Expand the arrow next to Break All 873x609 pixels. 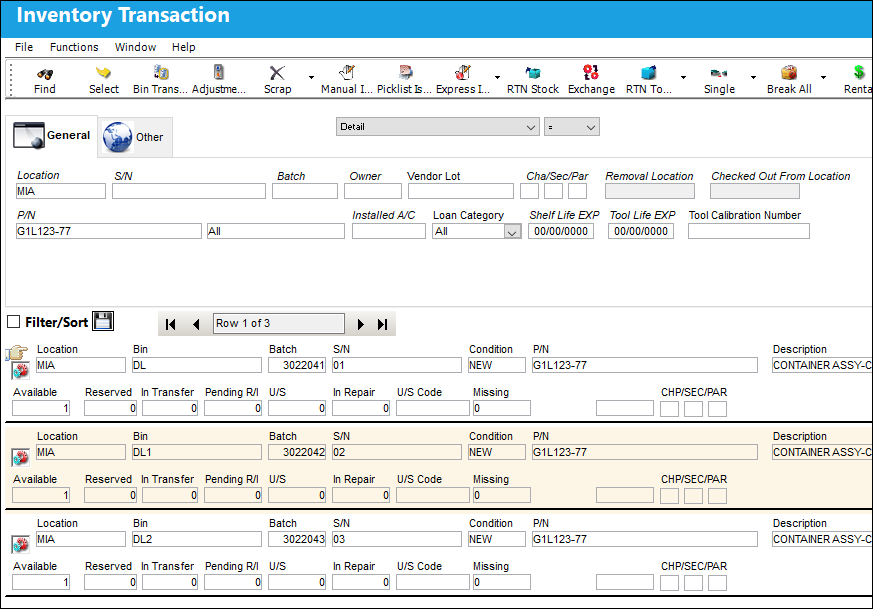tap(823, 78)
